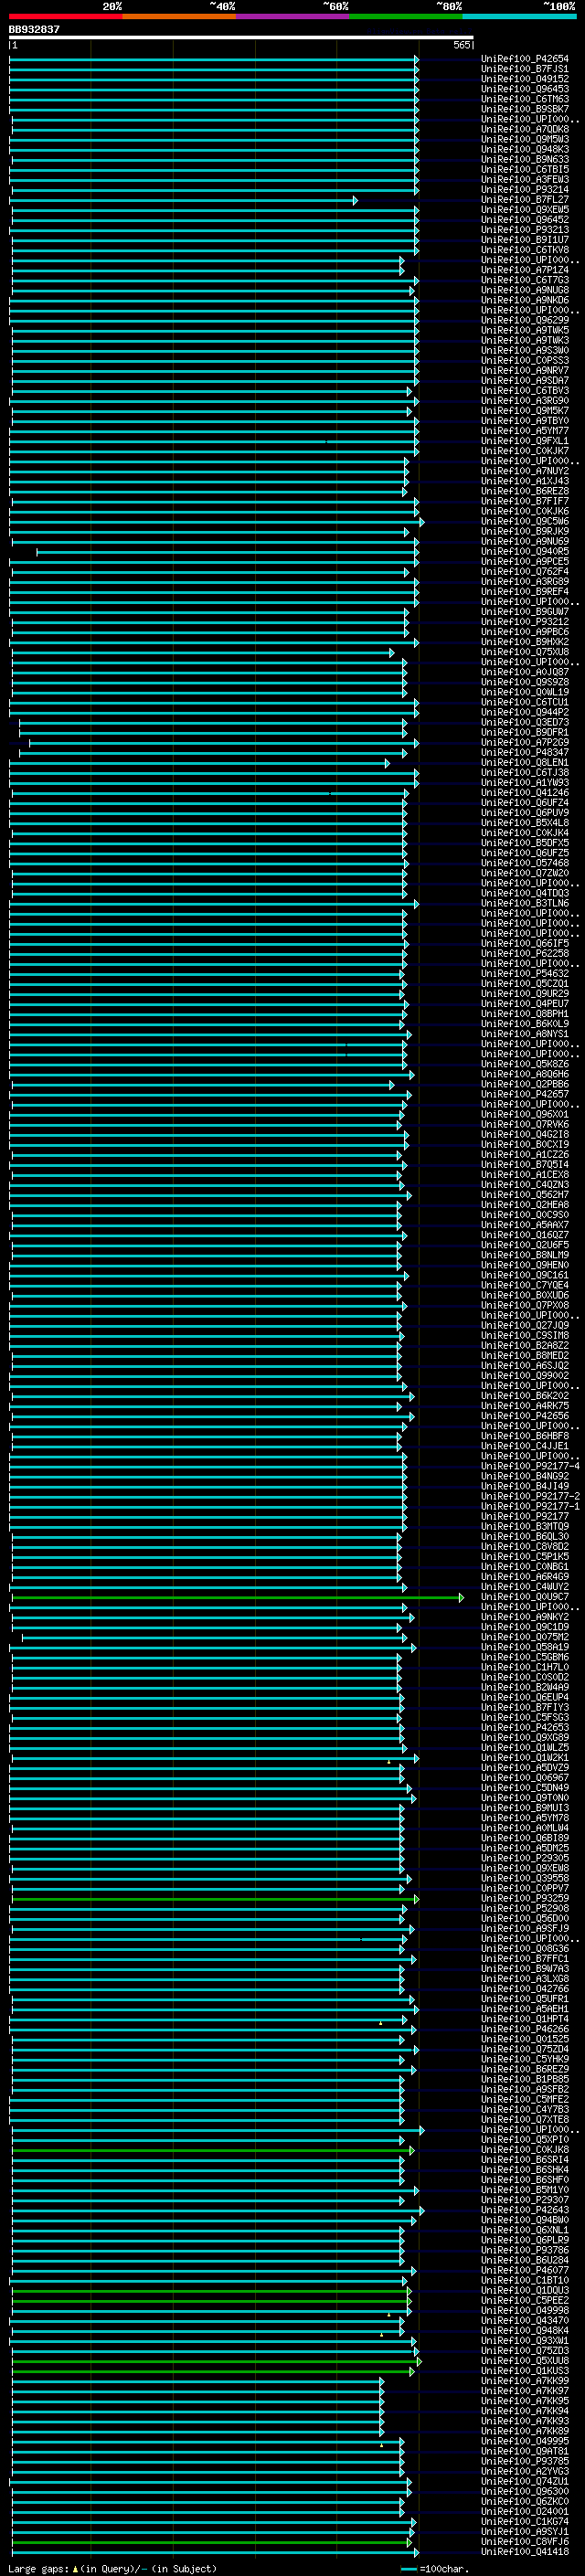Open hit UniRef100_Q58A19
This screenshot has height=2576, width=585.
coord(525,1647)
